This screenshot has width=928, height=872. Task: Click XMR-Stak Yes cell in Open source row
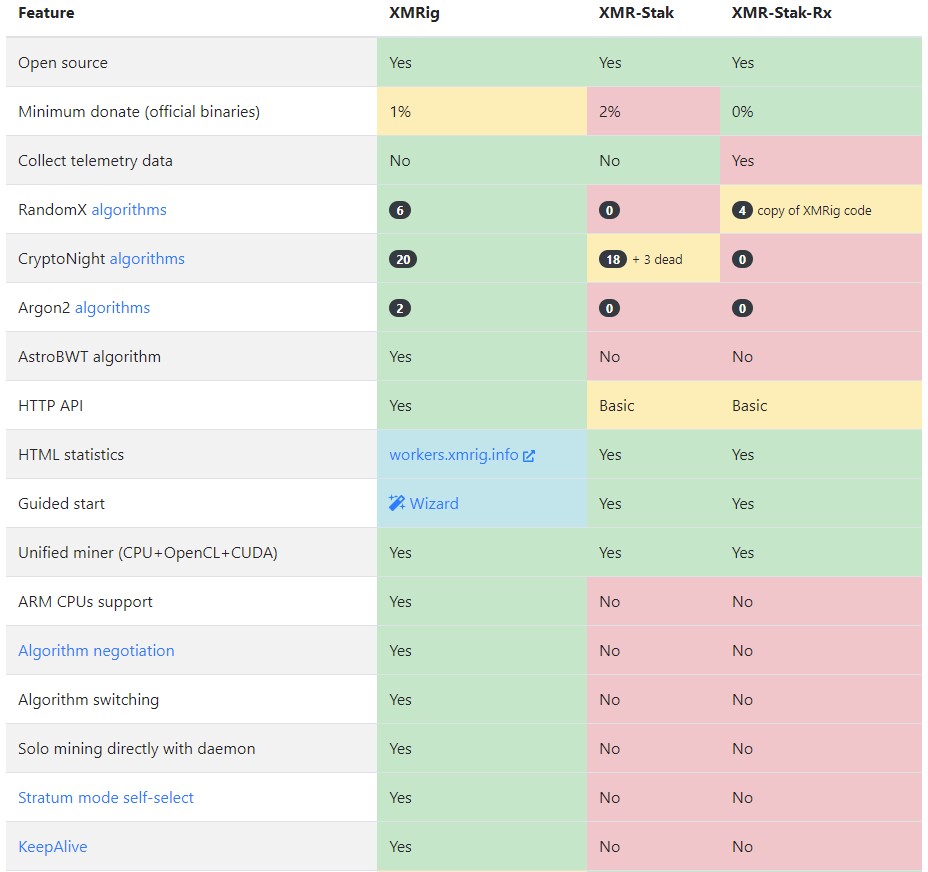coord(653,63)
